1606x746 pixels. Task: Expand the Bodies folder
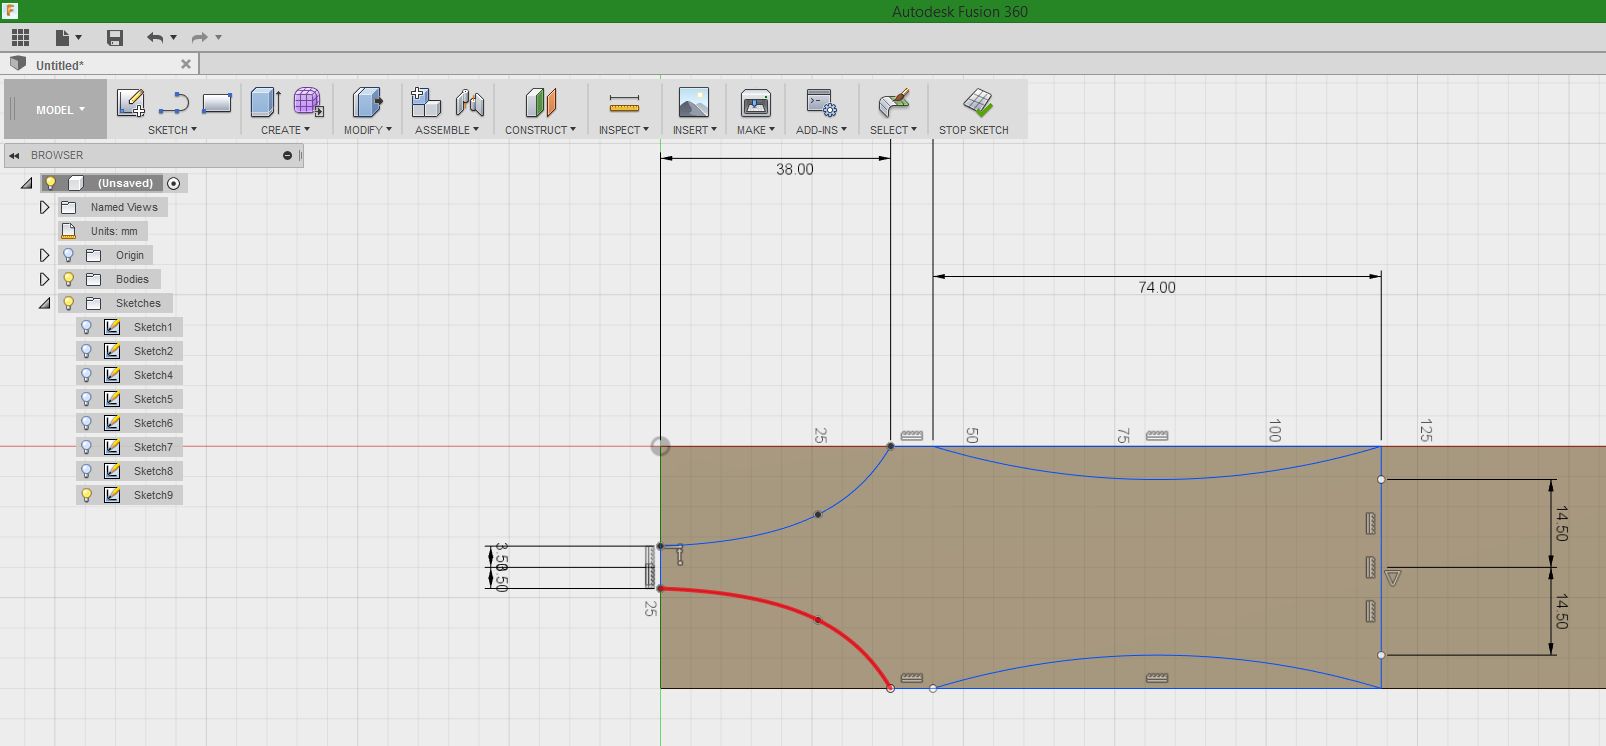(44, 279)
